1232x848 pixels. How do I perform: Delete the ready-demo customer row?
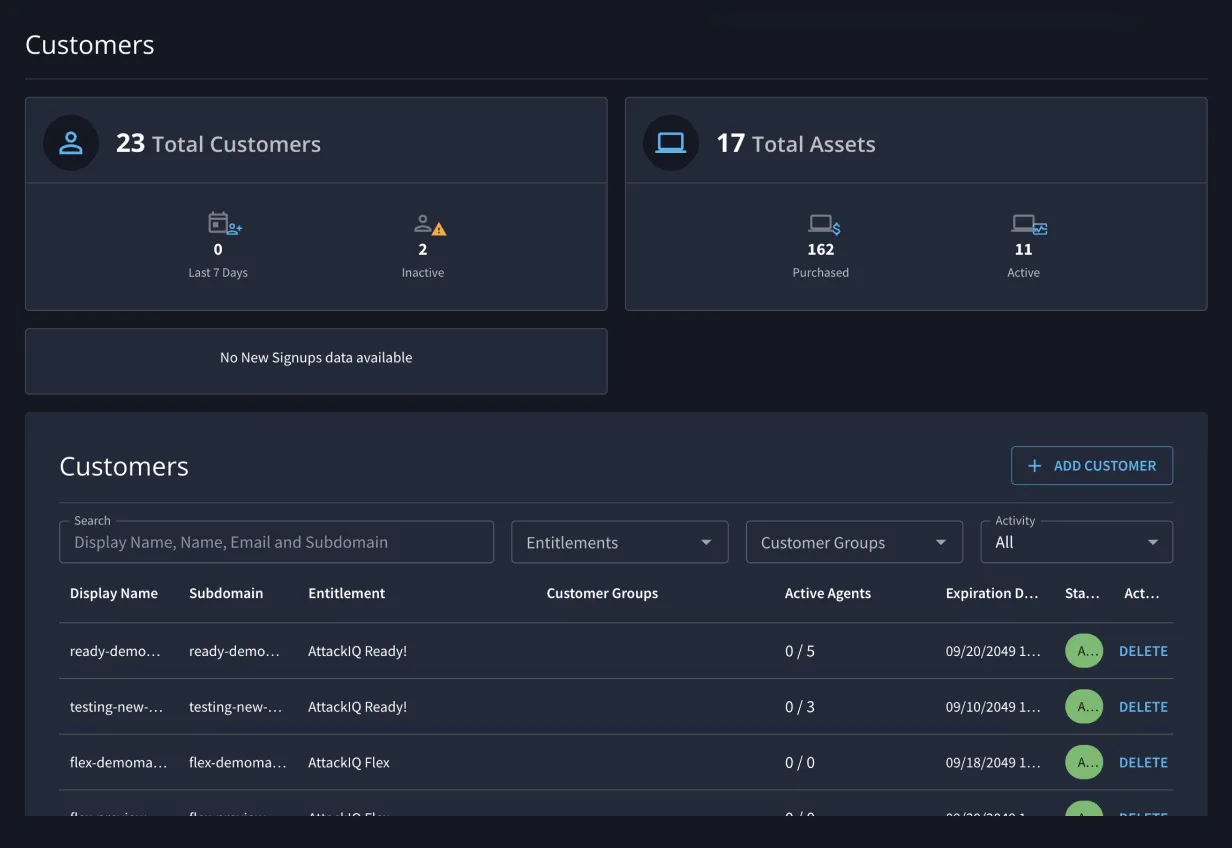click(x=1143, y=651)
